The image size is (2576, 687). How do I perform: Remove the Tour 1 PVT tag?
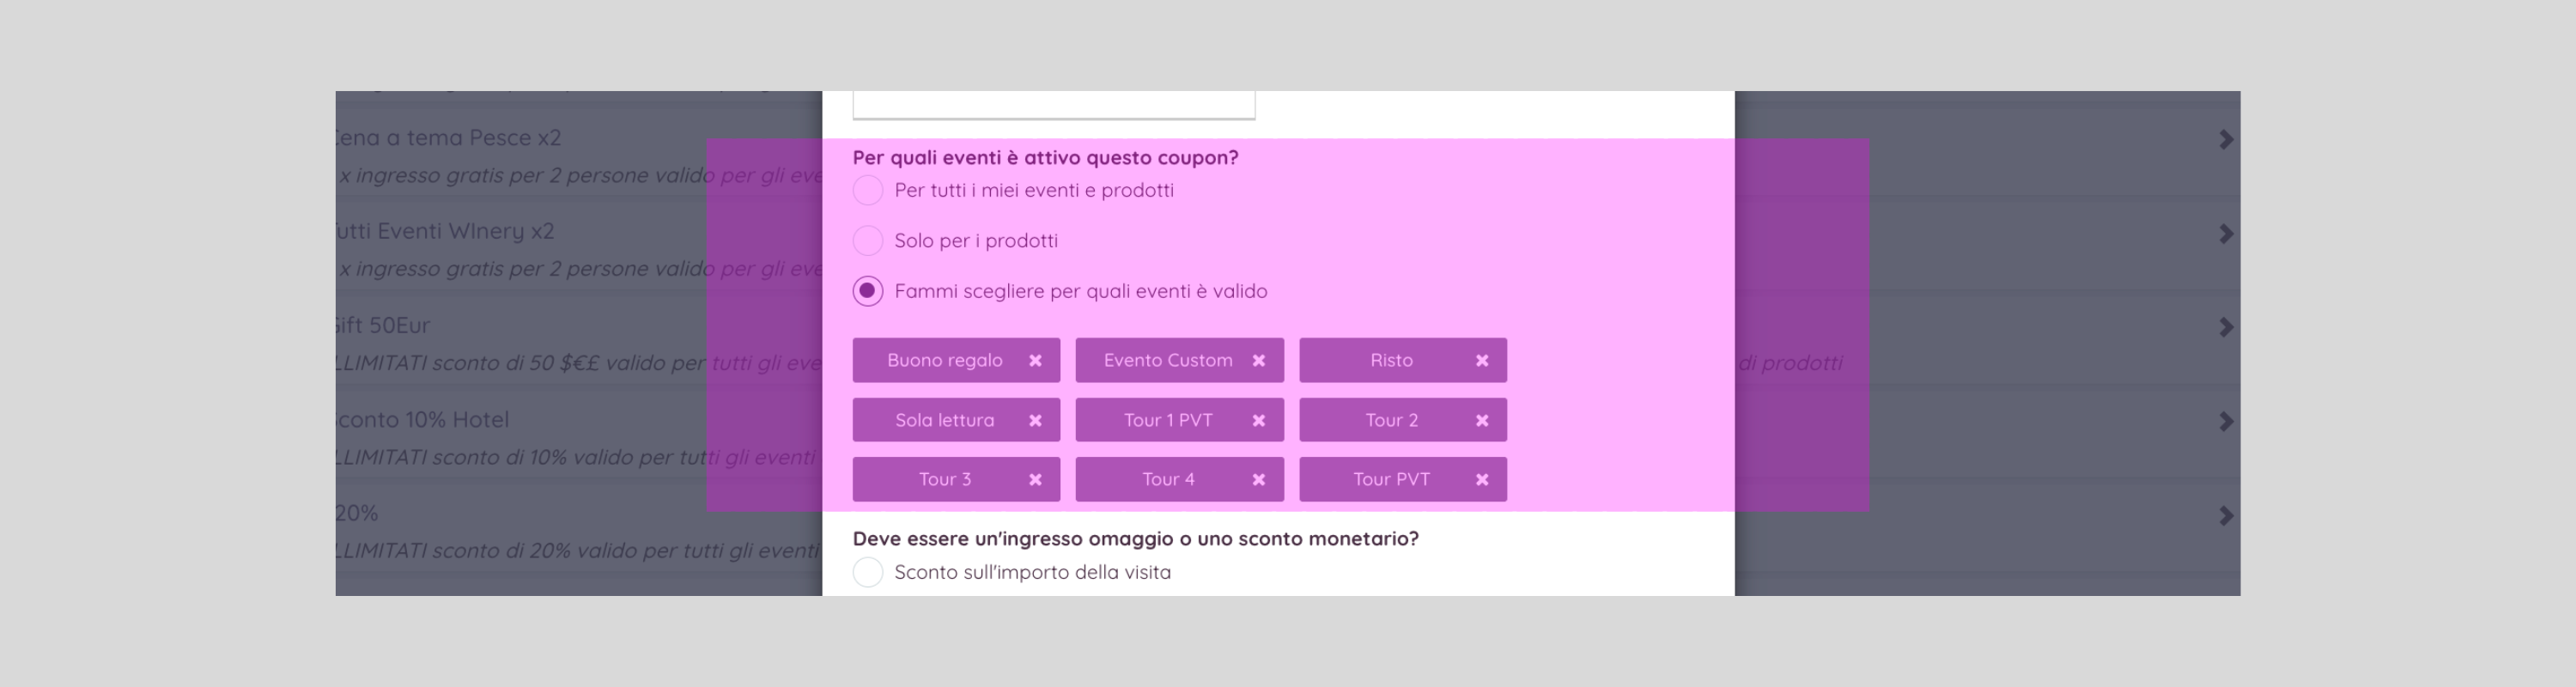(1258, 421)
